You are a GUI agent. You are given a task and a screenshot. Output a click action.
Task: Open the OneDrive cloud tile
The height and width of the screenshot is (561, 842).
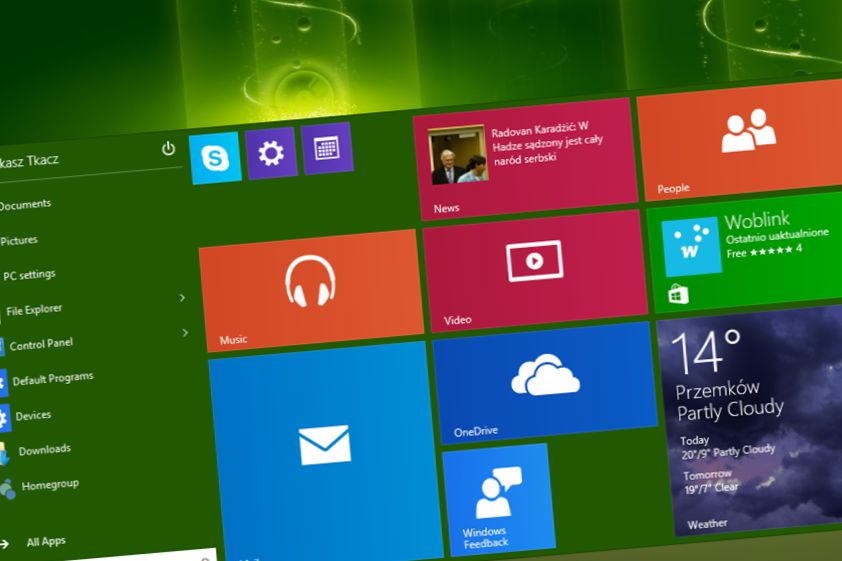[545, 383]
